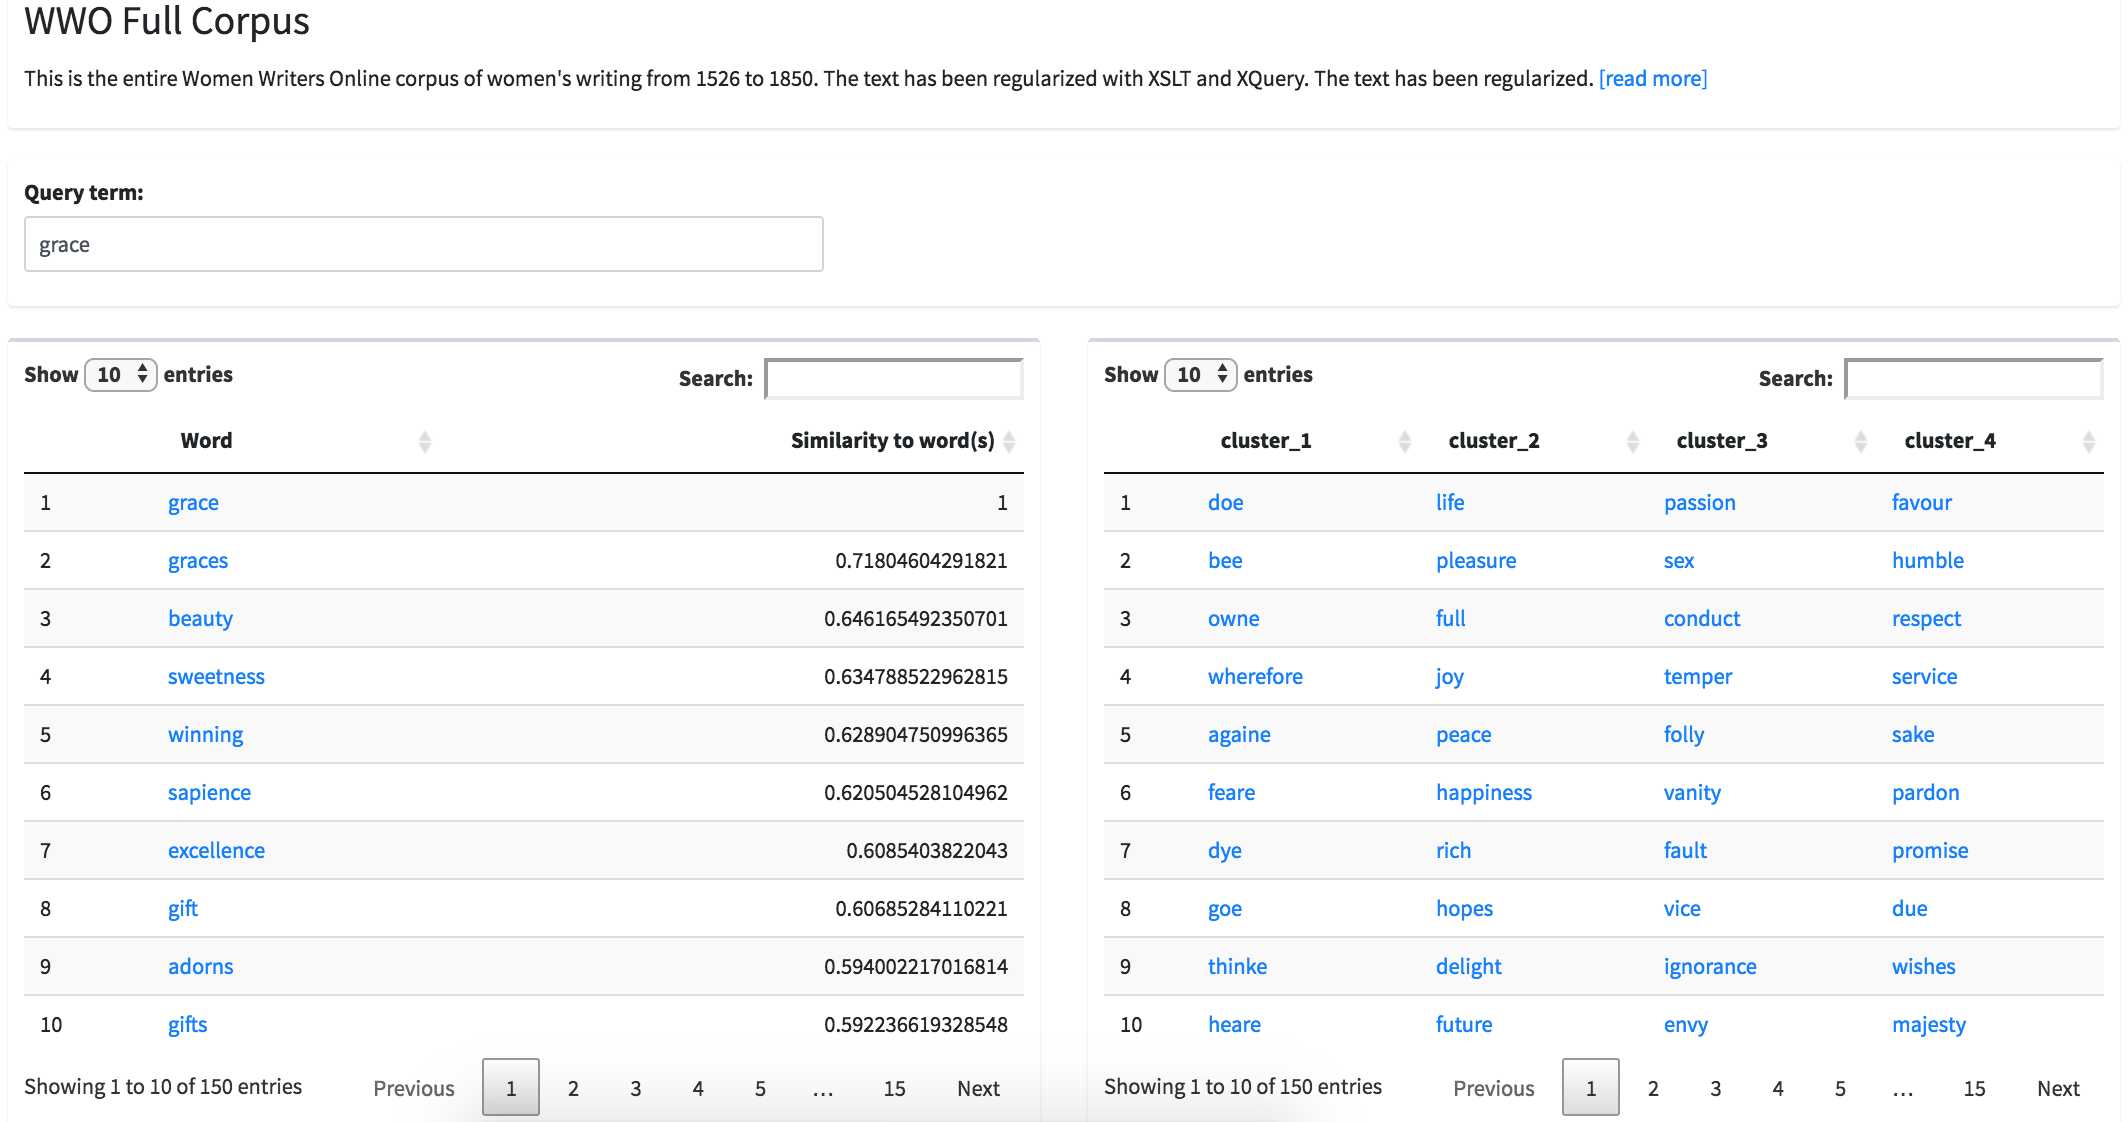Open the majesty cluster word
2128x1122 pixels.
coord(1928,1024)
